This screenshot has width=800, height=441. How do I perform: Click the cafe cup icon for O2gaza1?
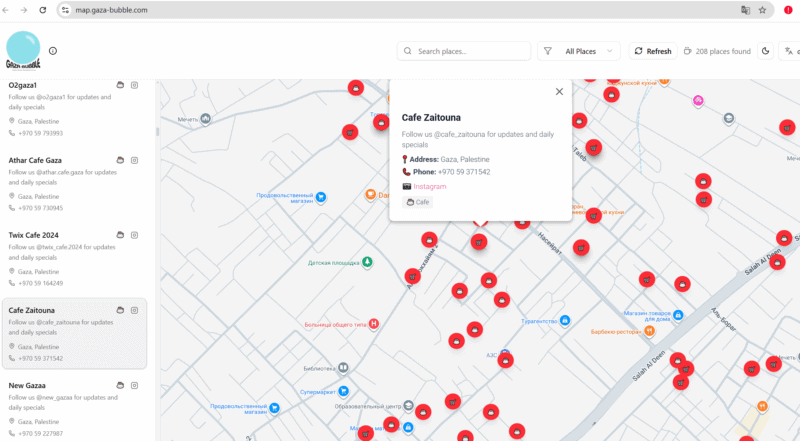[x=120, y=85]
